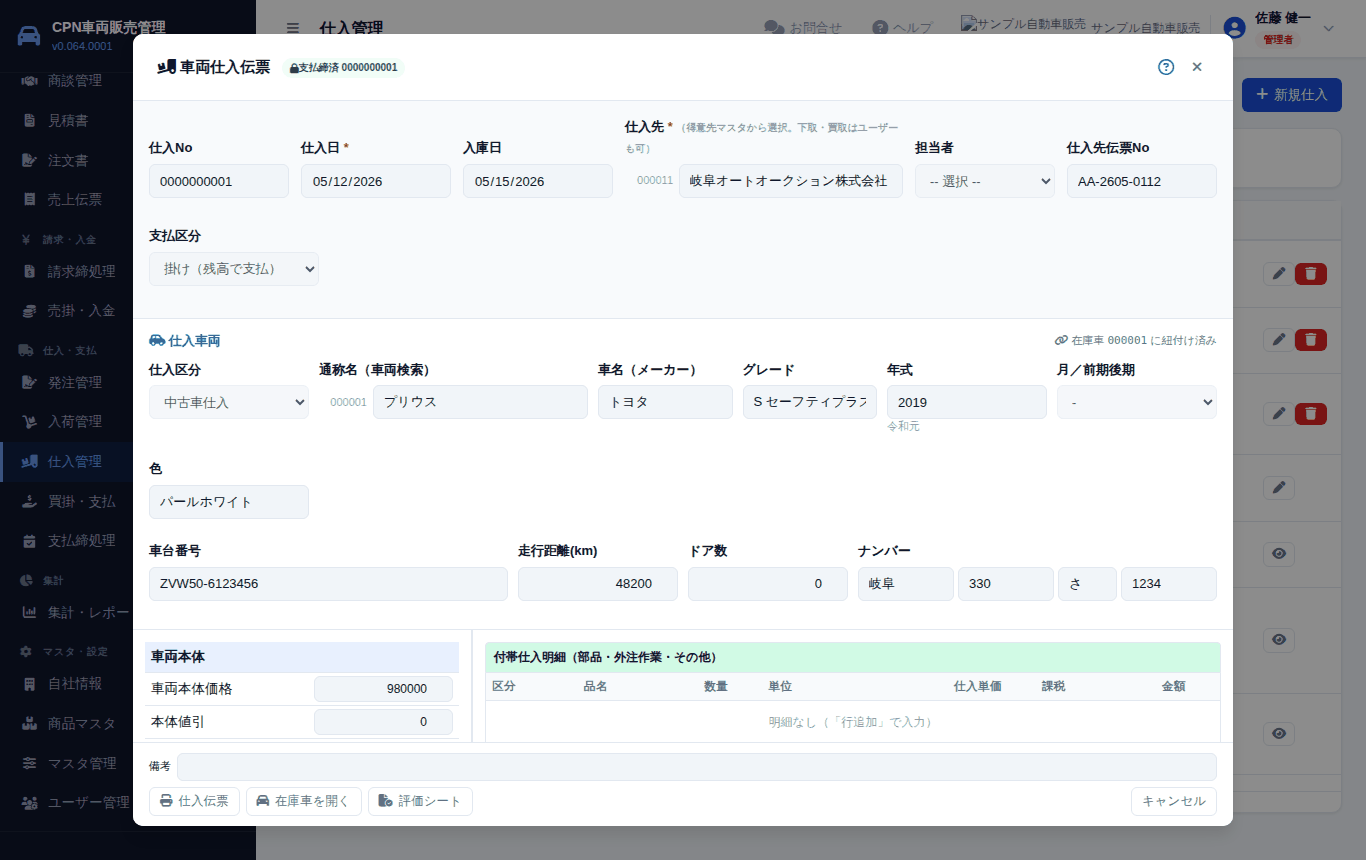Open the 支払区分 dropdown

[234, 269]
